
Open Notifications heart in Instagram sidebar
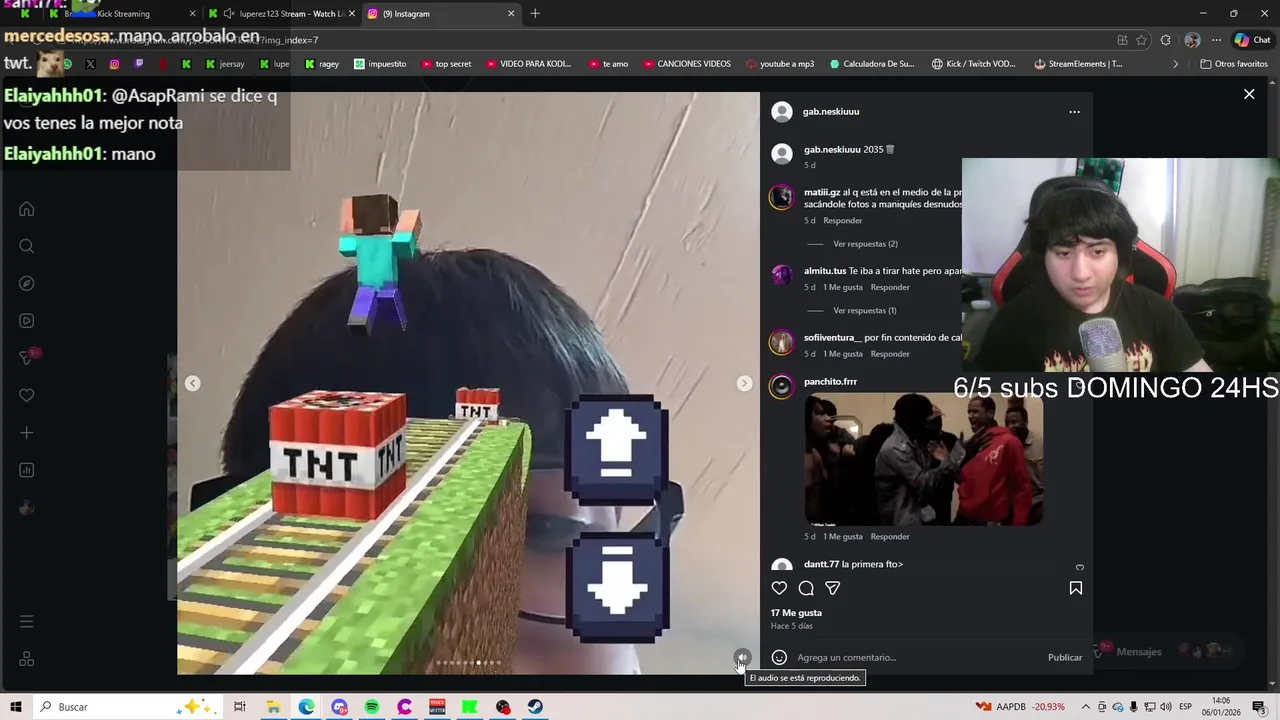click(x=27, y=396)
